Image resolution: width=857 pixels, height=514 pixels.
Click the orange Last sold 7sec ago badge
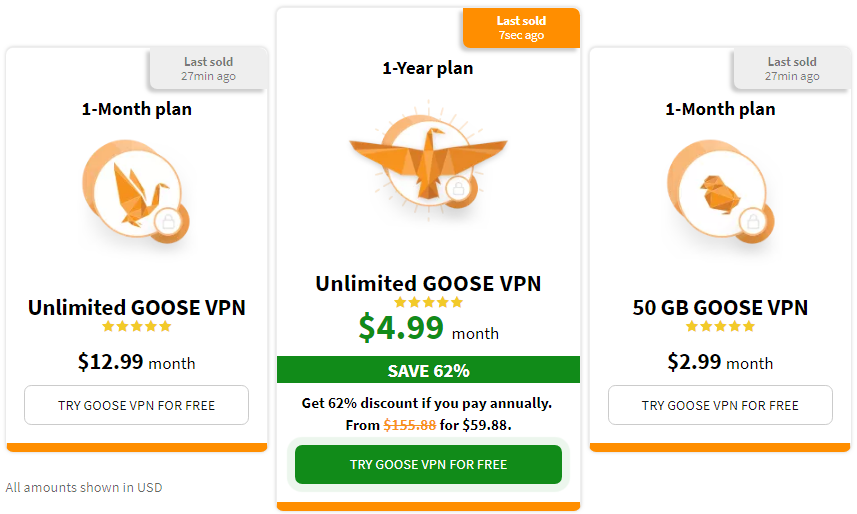click(521, 28)
